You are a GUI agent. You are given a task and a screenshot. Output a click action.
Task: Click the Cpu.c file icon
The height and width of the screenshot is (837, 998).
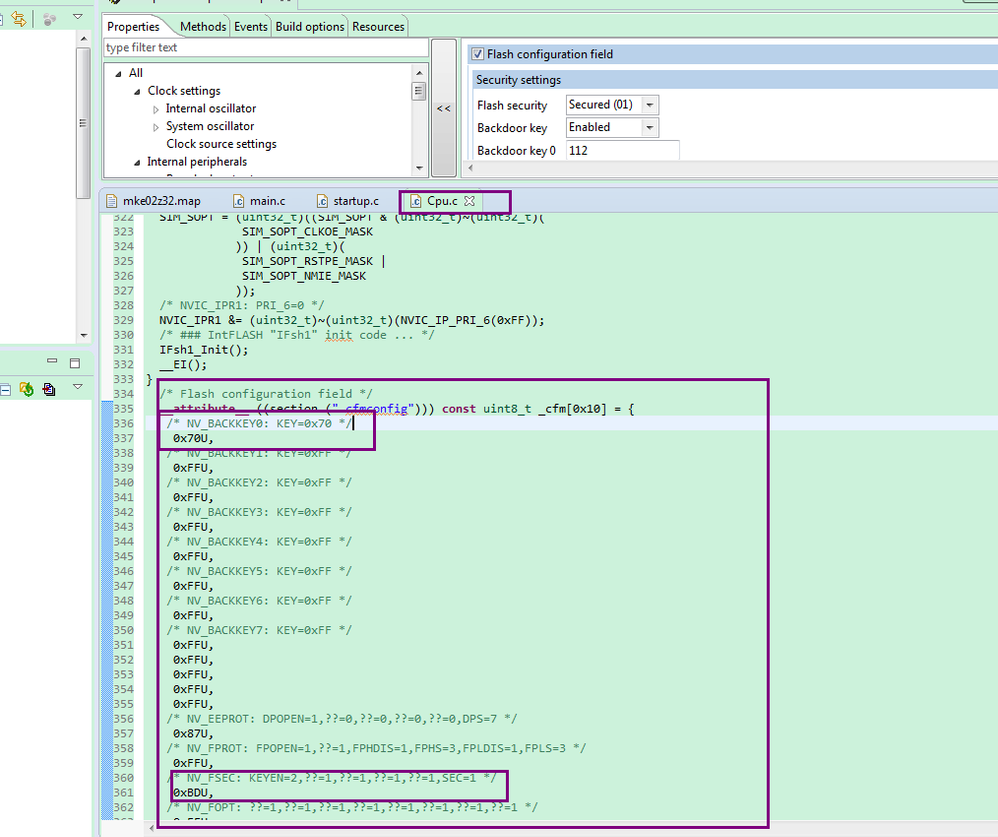tap(416, 201)
